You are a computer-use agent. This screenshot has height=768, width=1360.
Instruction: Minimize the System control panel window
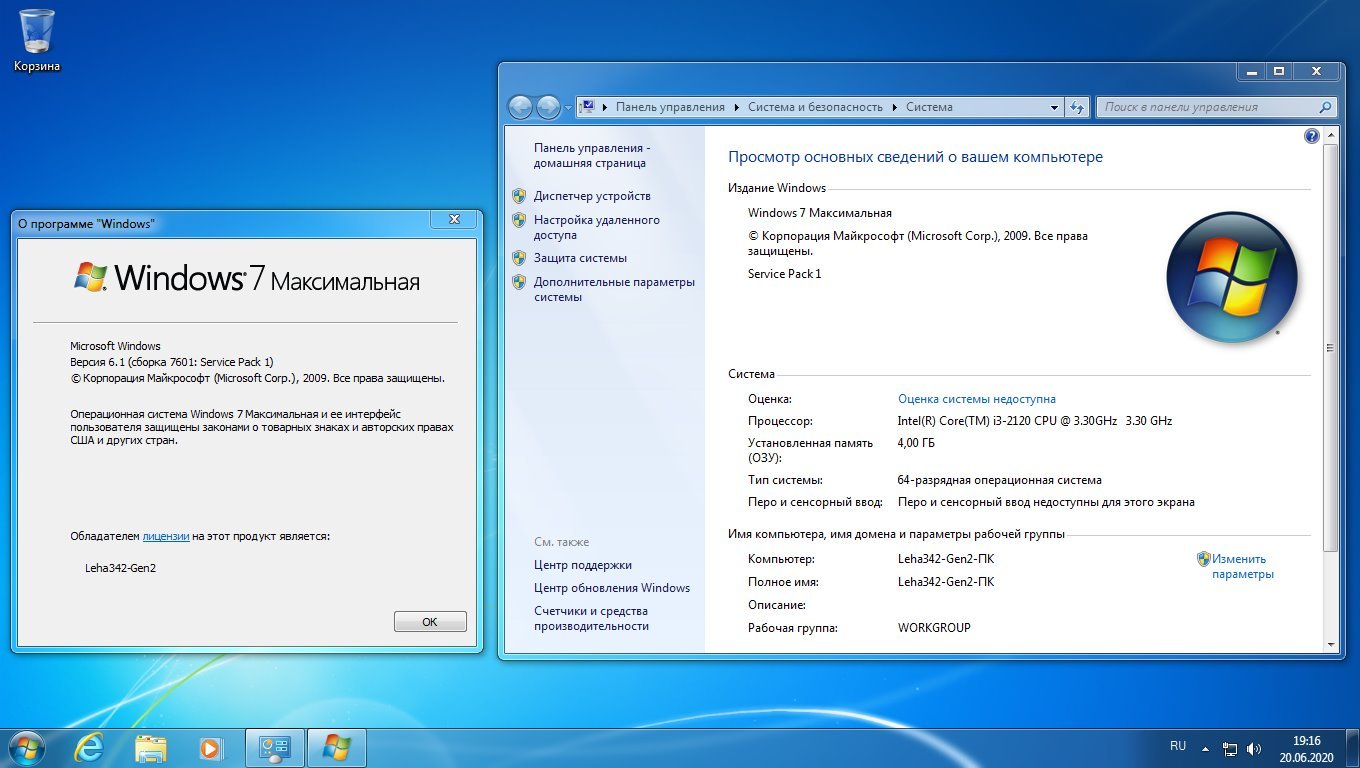(x=1252, y=72)
